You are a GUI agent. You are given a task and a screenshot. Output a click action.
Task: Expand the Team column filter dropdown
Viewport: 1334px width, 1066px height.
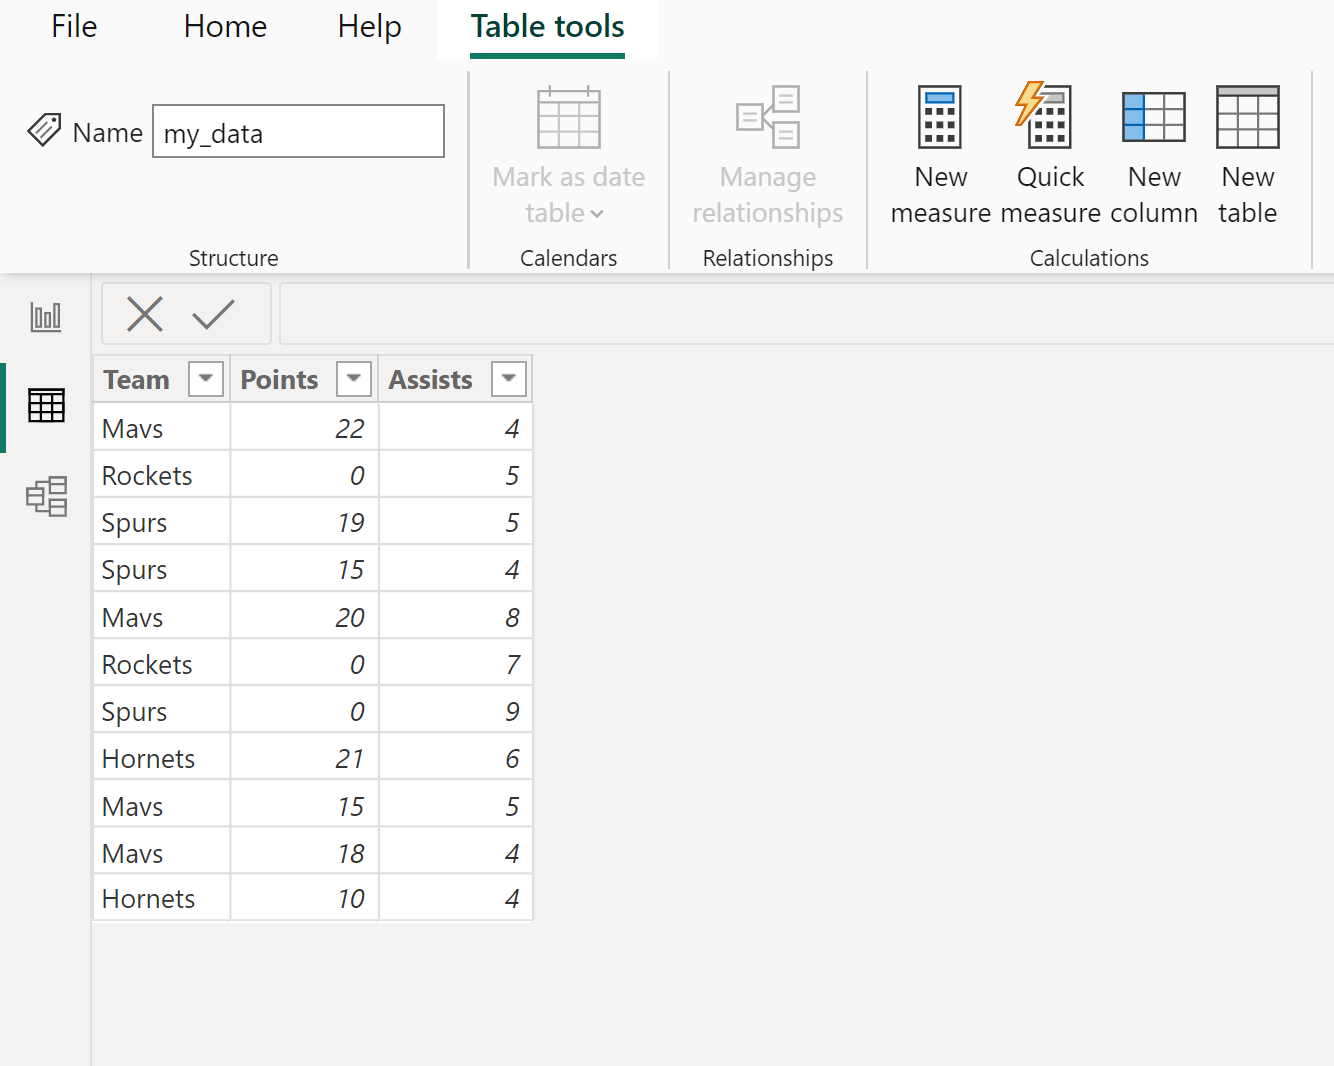coord(206,379)
